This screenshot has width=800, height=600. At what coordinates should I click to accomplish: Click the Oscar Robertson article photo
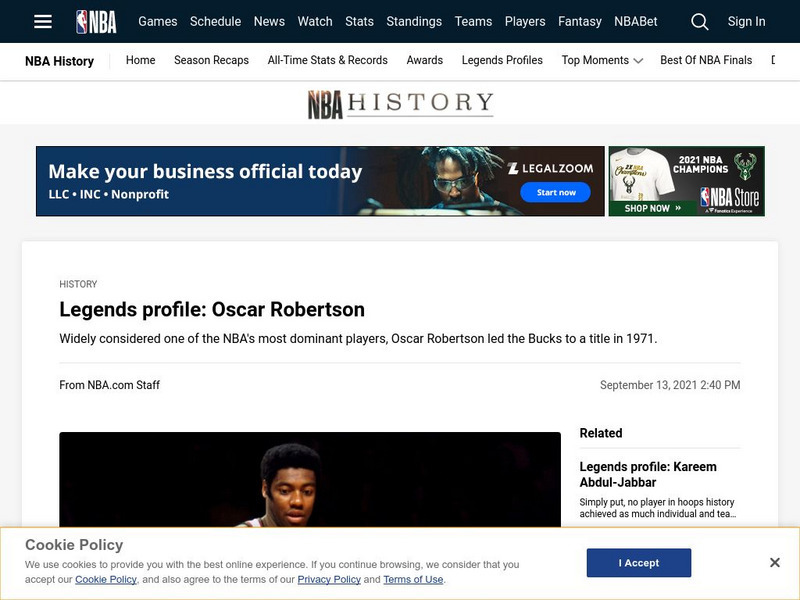click(310, 480)
